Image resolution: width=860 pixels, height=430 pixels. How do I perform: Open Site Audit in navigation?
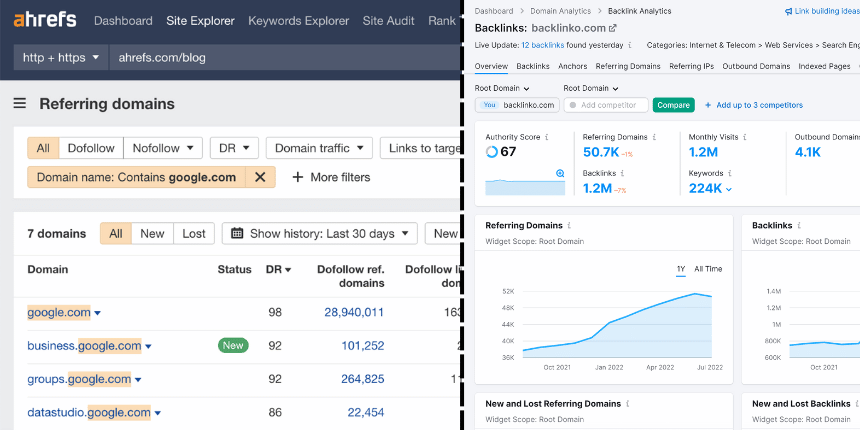point(388,21)
